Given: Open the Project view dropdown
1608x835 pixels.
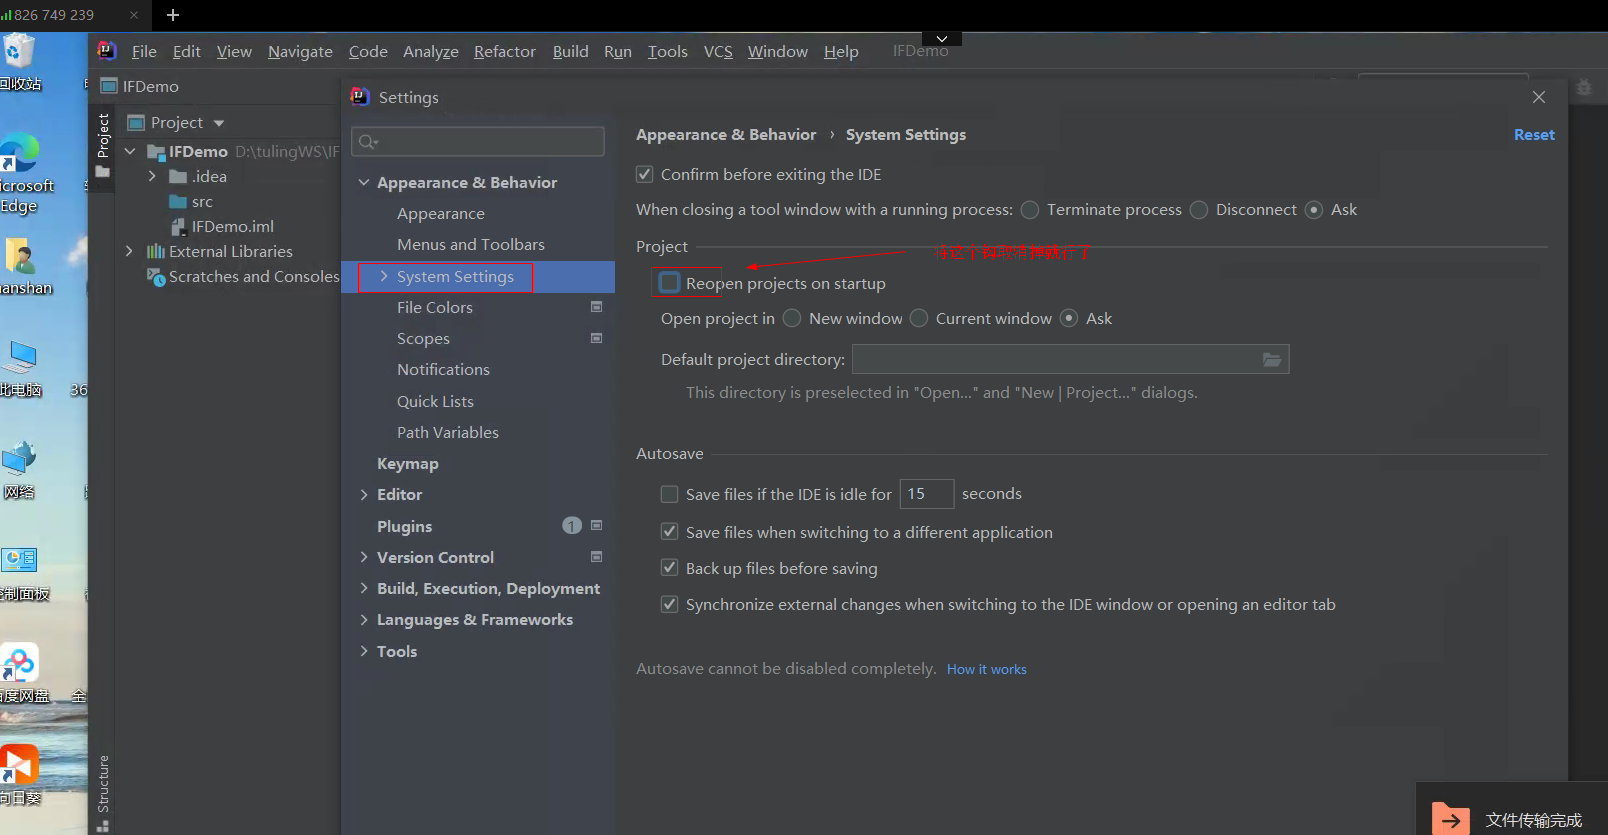Looking at the screenshot, I should click(x=219, y=123).
